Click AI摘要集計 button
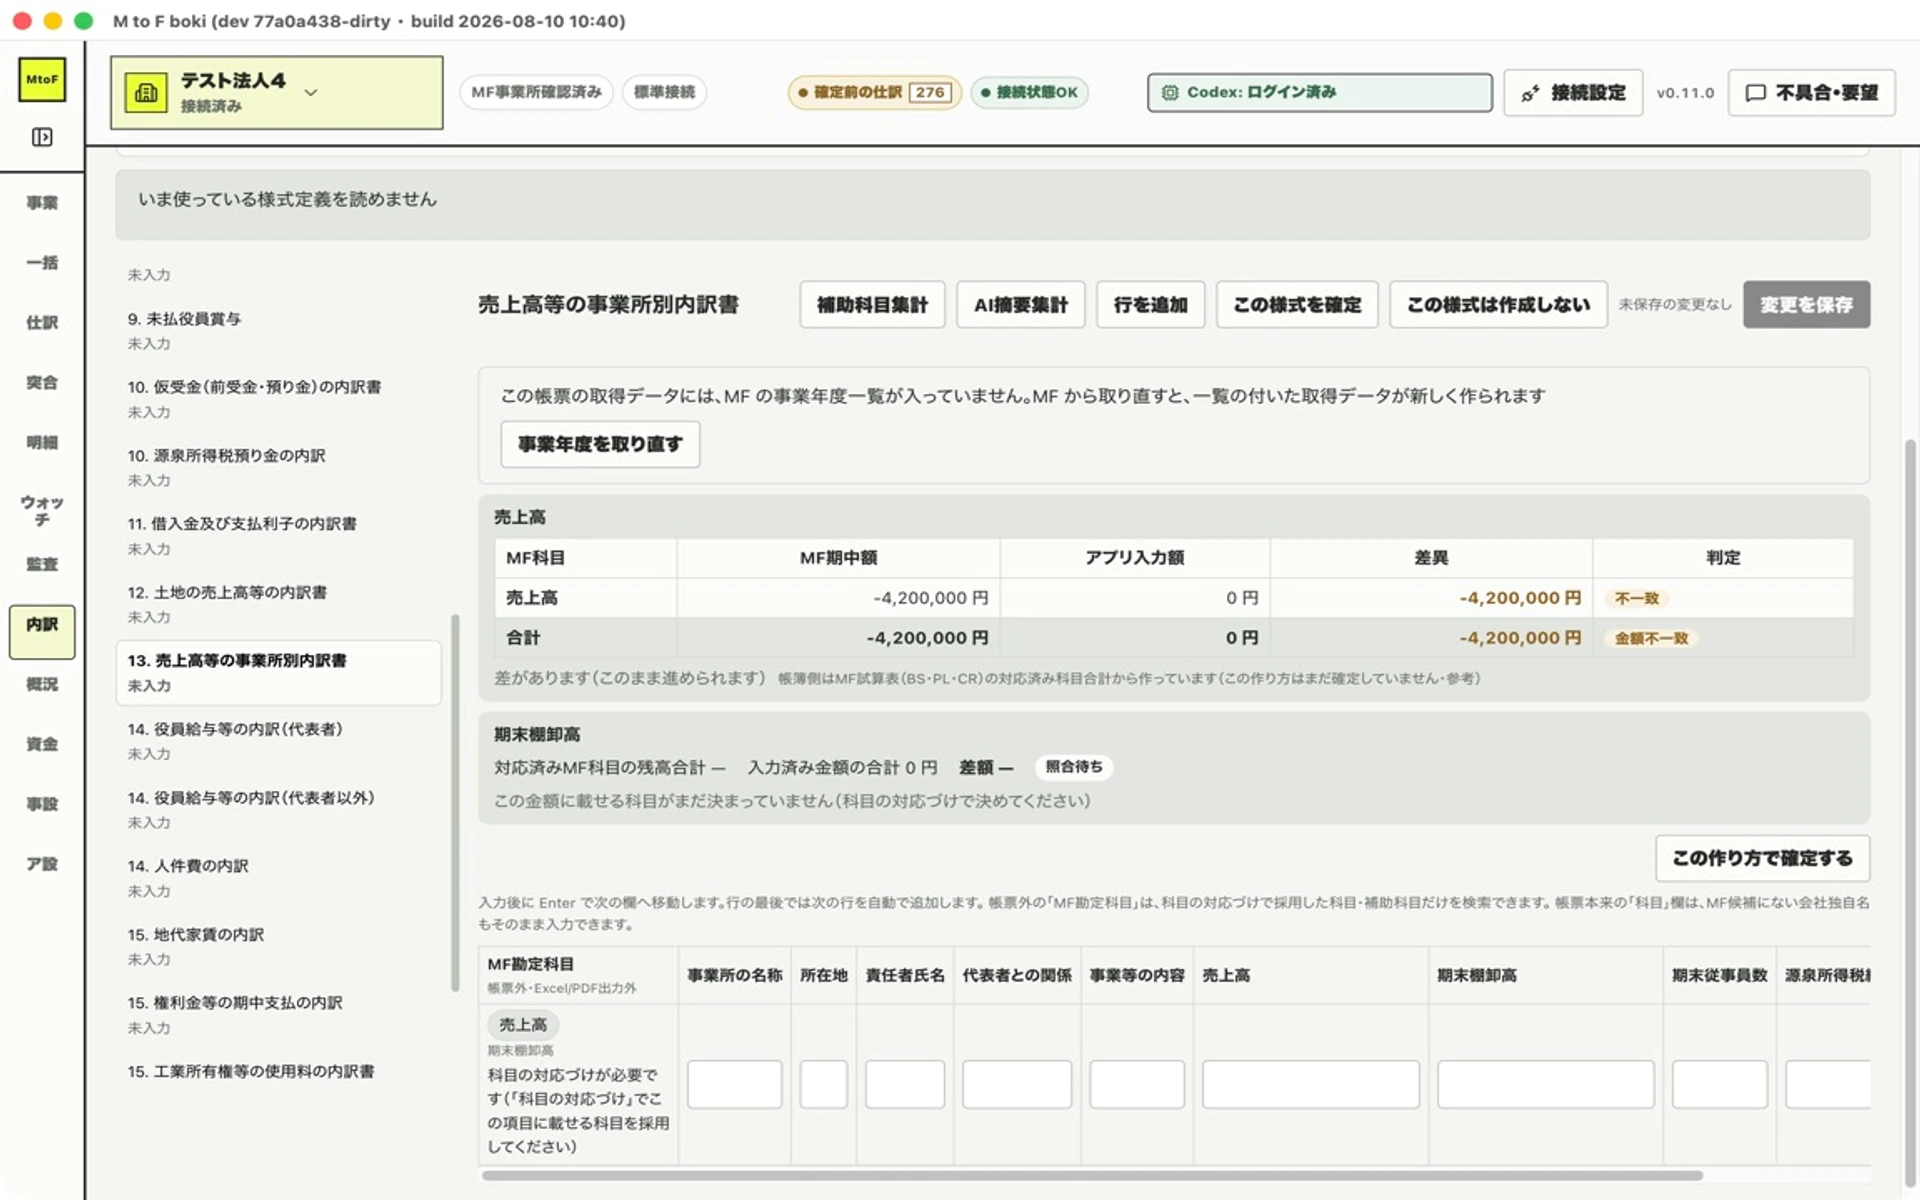Viewport: 1920px width, 1200px height. pyautogui.click(x=1021, y=304)
